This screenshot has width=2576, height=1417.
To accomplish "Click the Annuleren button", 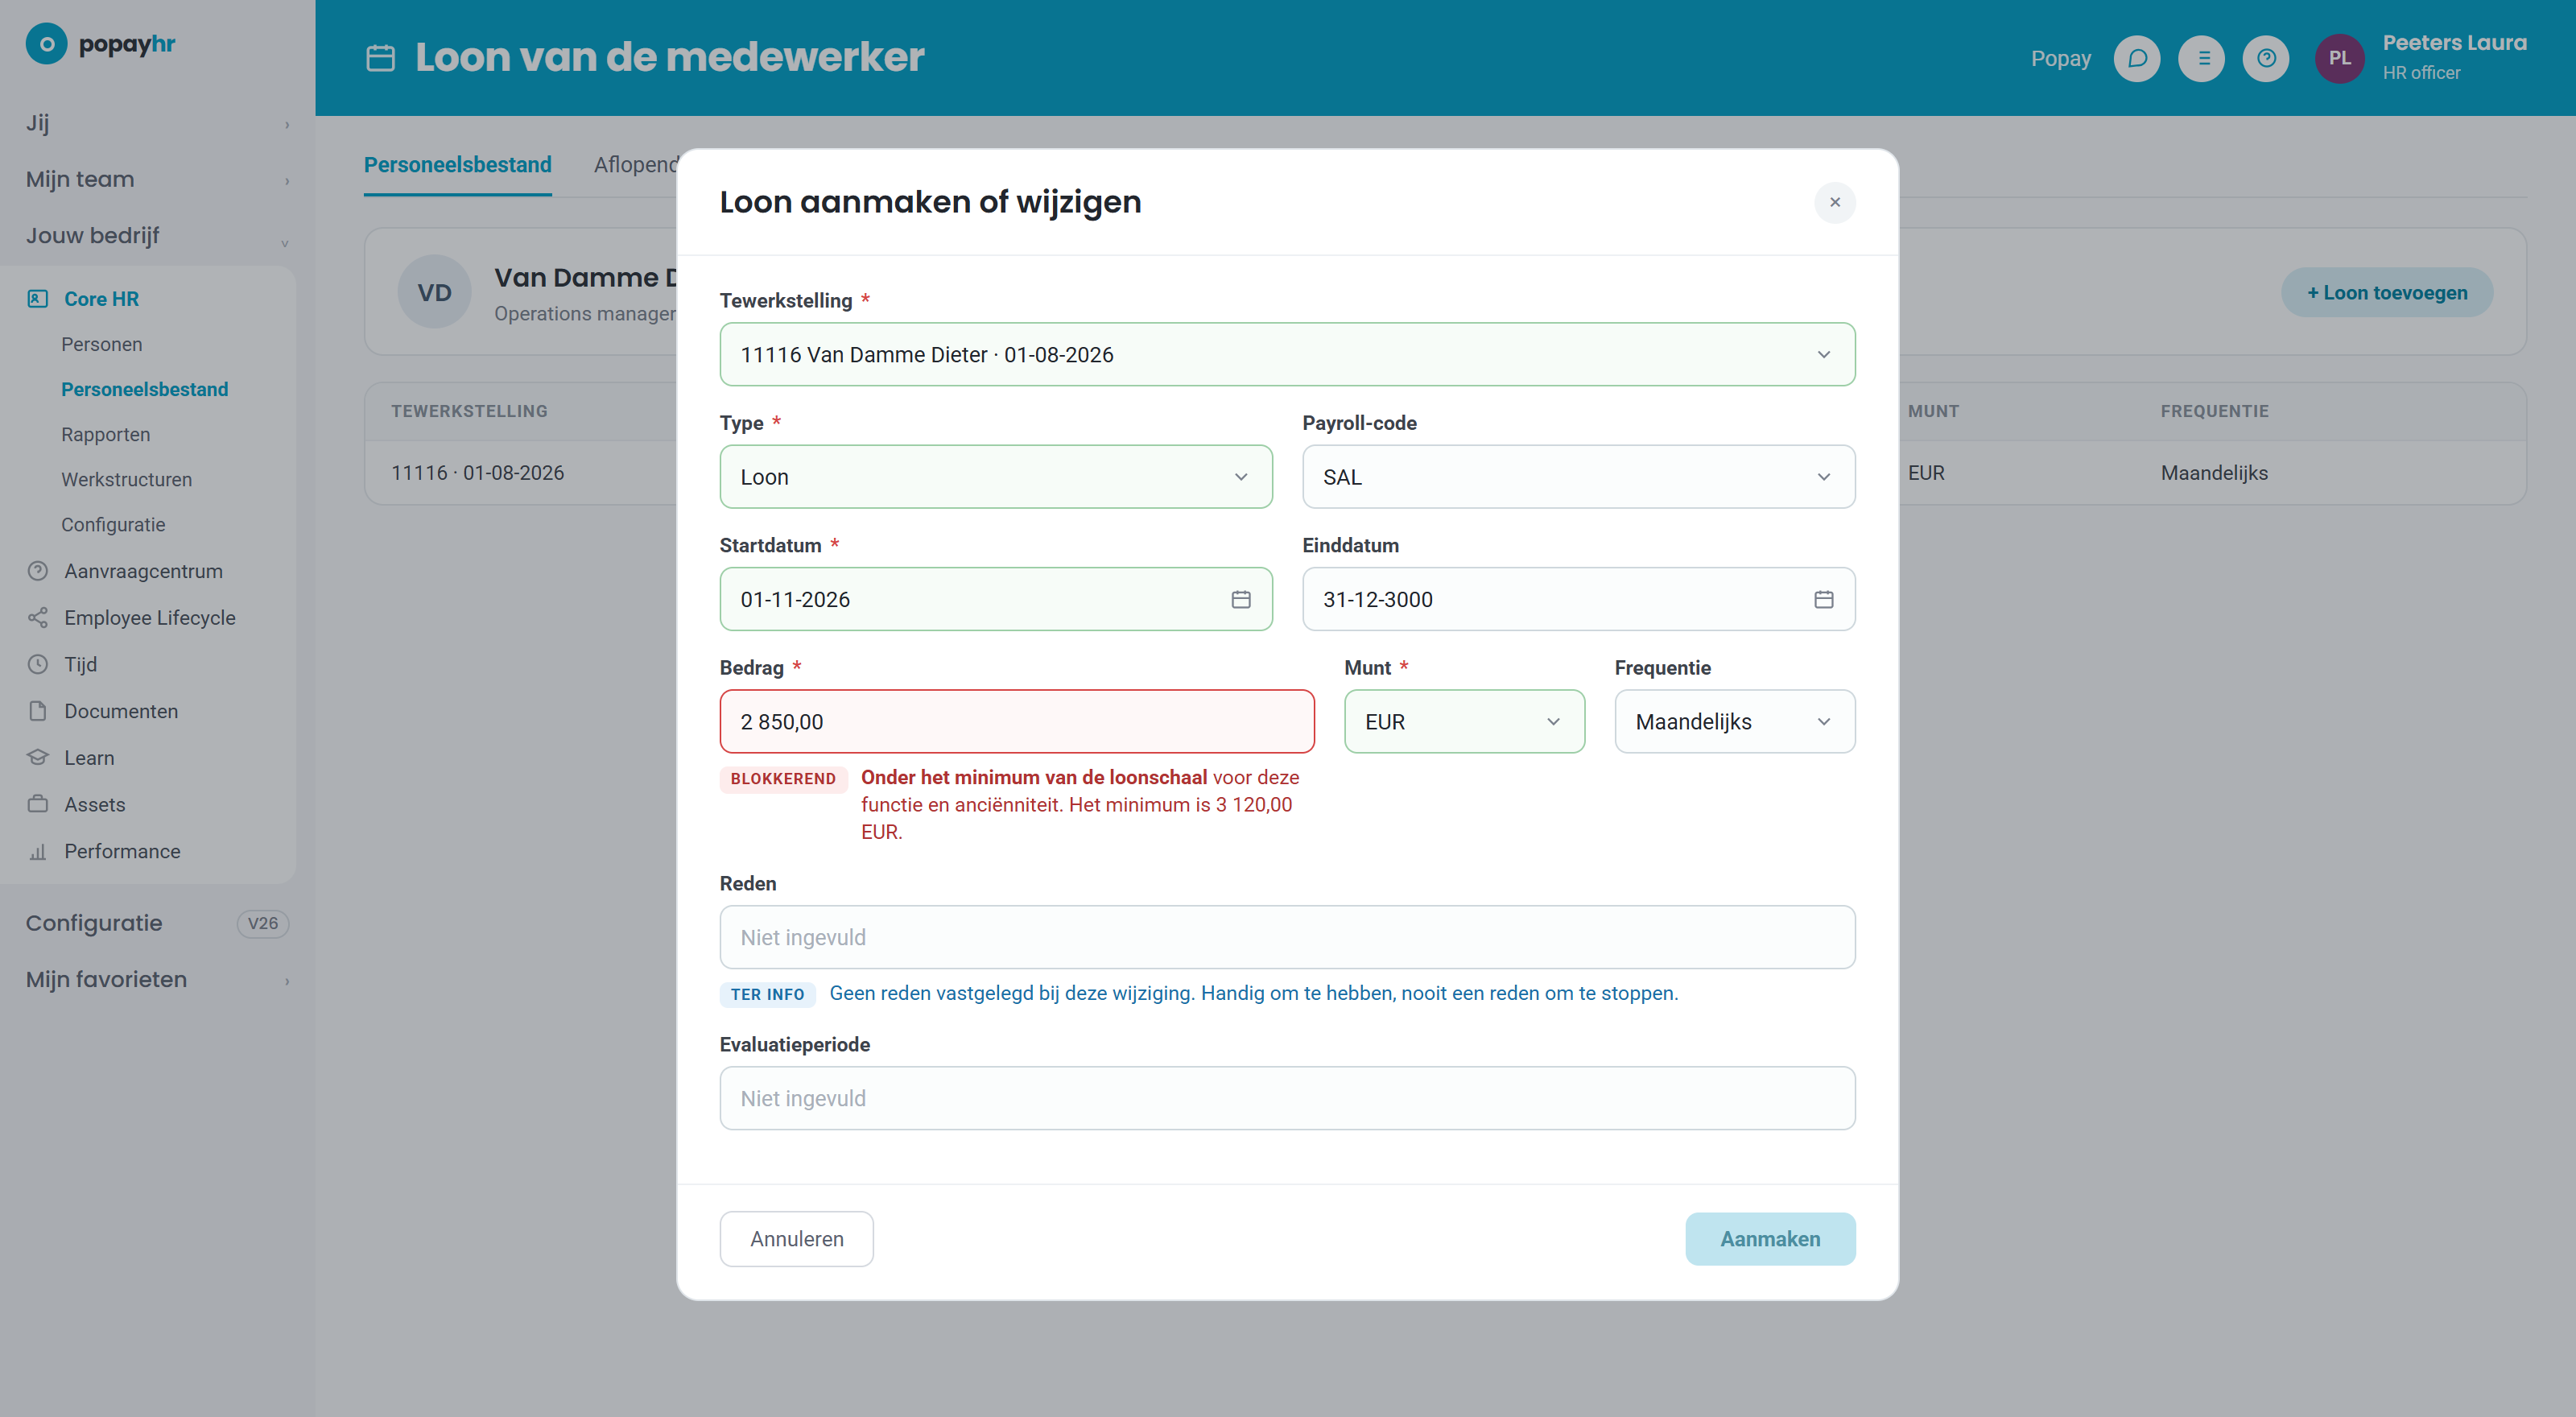I will tap(796, 1239).
